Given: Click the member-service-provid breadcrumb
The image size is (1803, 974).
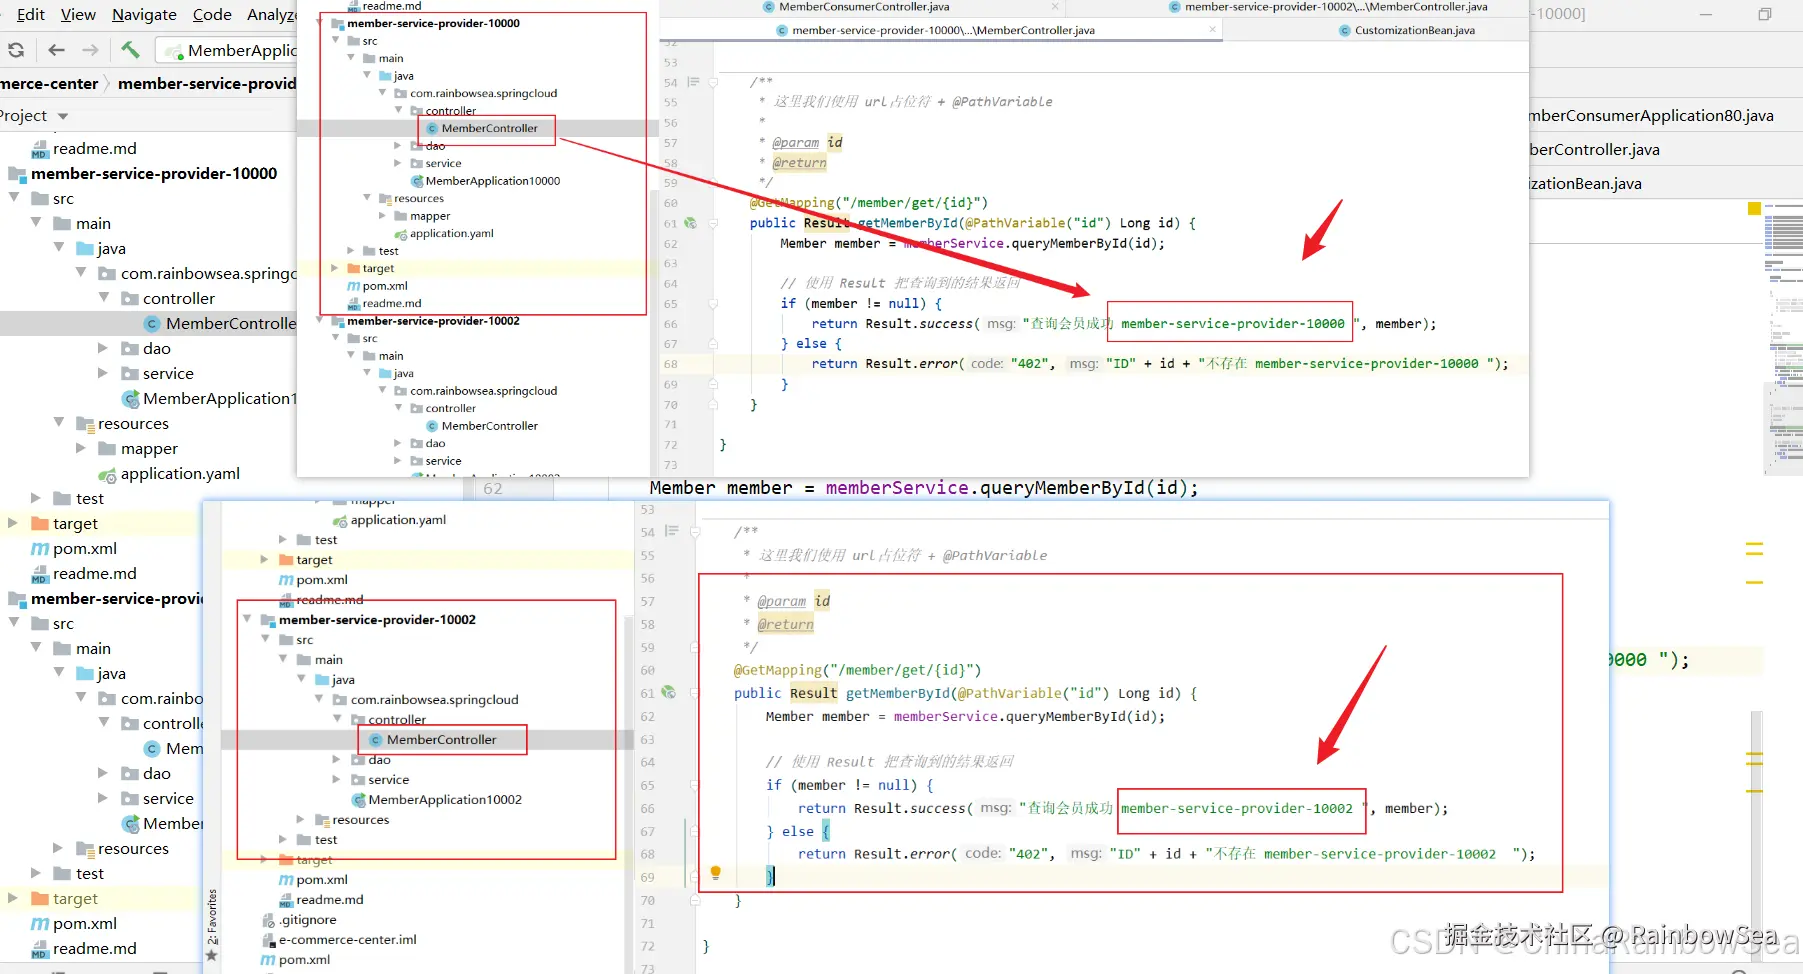Looking at the screenshot, I should [207, 84].
